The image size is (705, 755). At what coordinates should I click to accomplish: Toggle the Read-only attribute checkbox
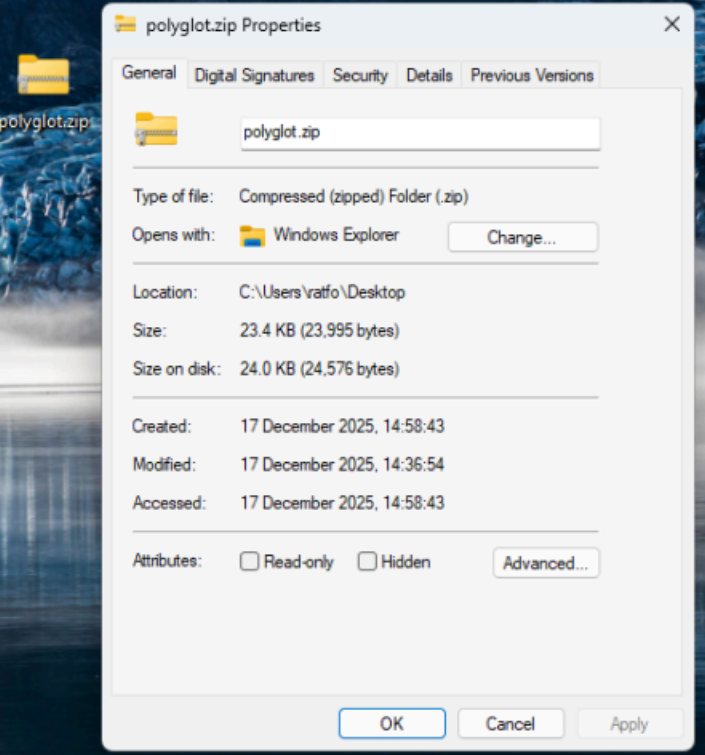pos(249,562)
